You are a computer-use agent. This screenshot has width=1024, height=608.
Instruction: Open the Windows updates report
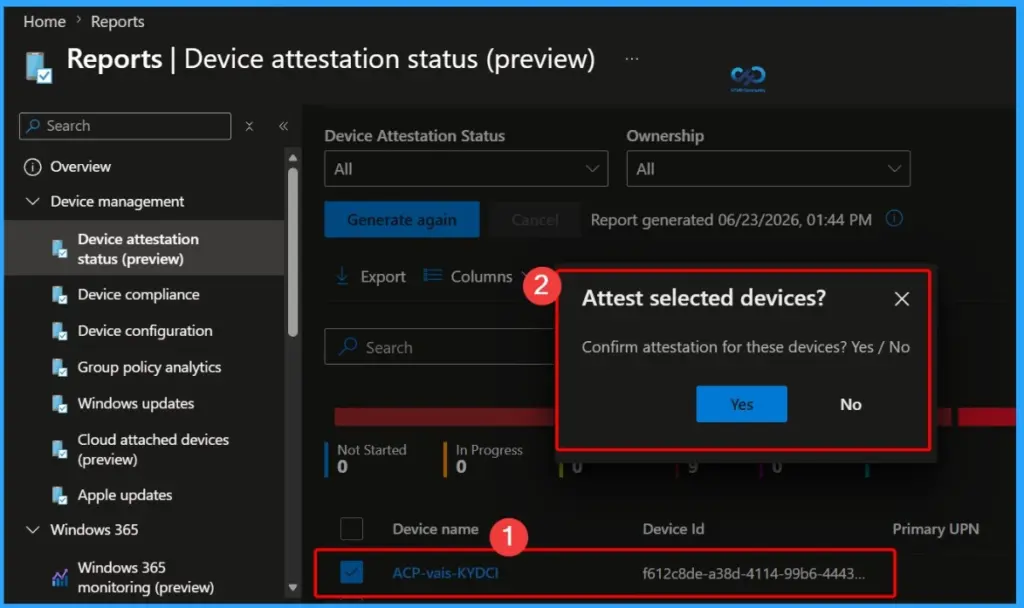pyautogui.click(x=136, y=404)
